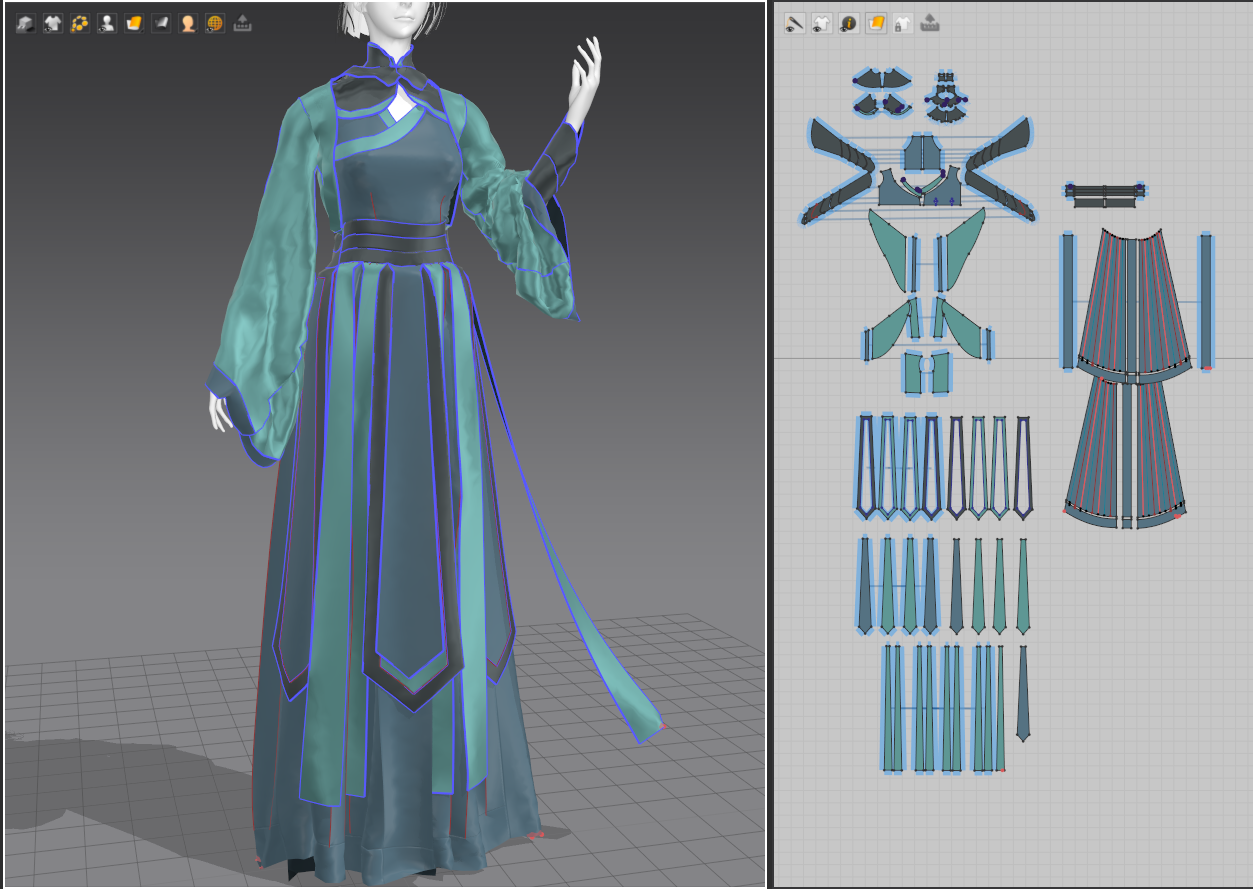This screenshot has width=1253, height=889.
Task: Select the waistband pattern piece in 2D window
Action: tap(1105, 195)
